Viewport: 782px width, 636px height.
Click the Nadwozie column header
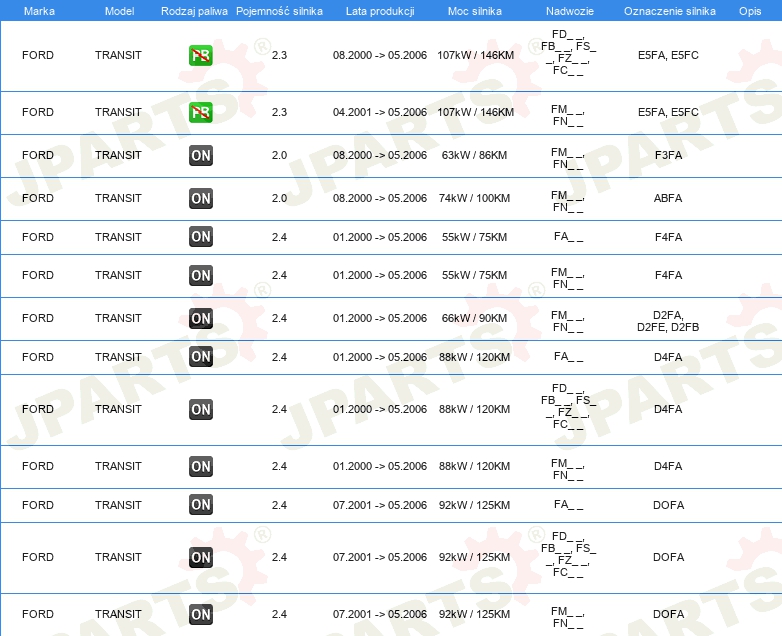[x=570, y=11]
